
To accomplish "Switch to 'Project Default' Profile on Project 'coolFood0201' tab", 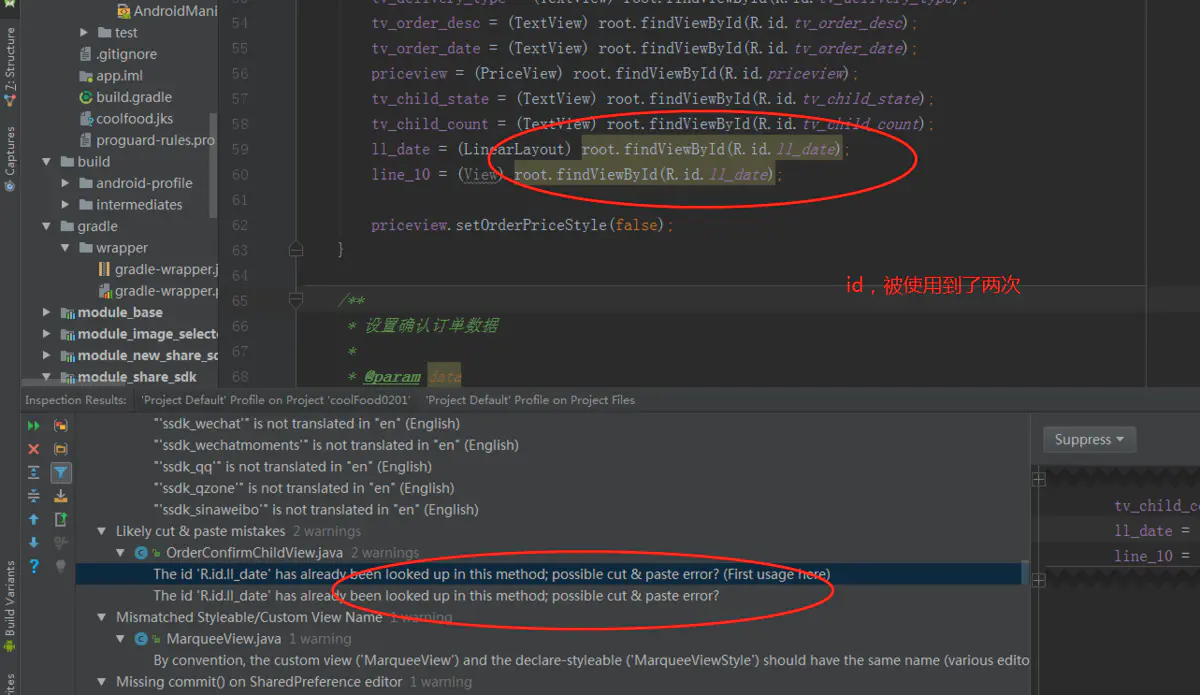I will pyautogui.click(x=276, y=400).
